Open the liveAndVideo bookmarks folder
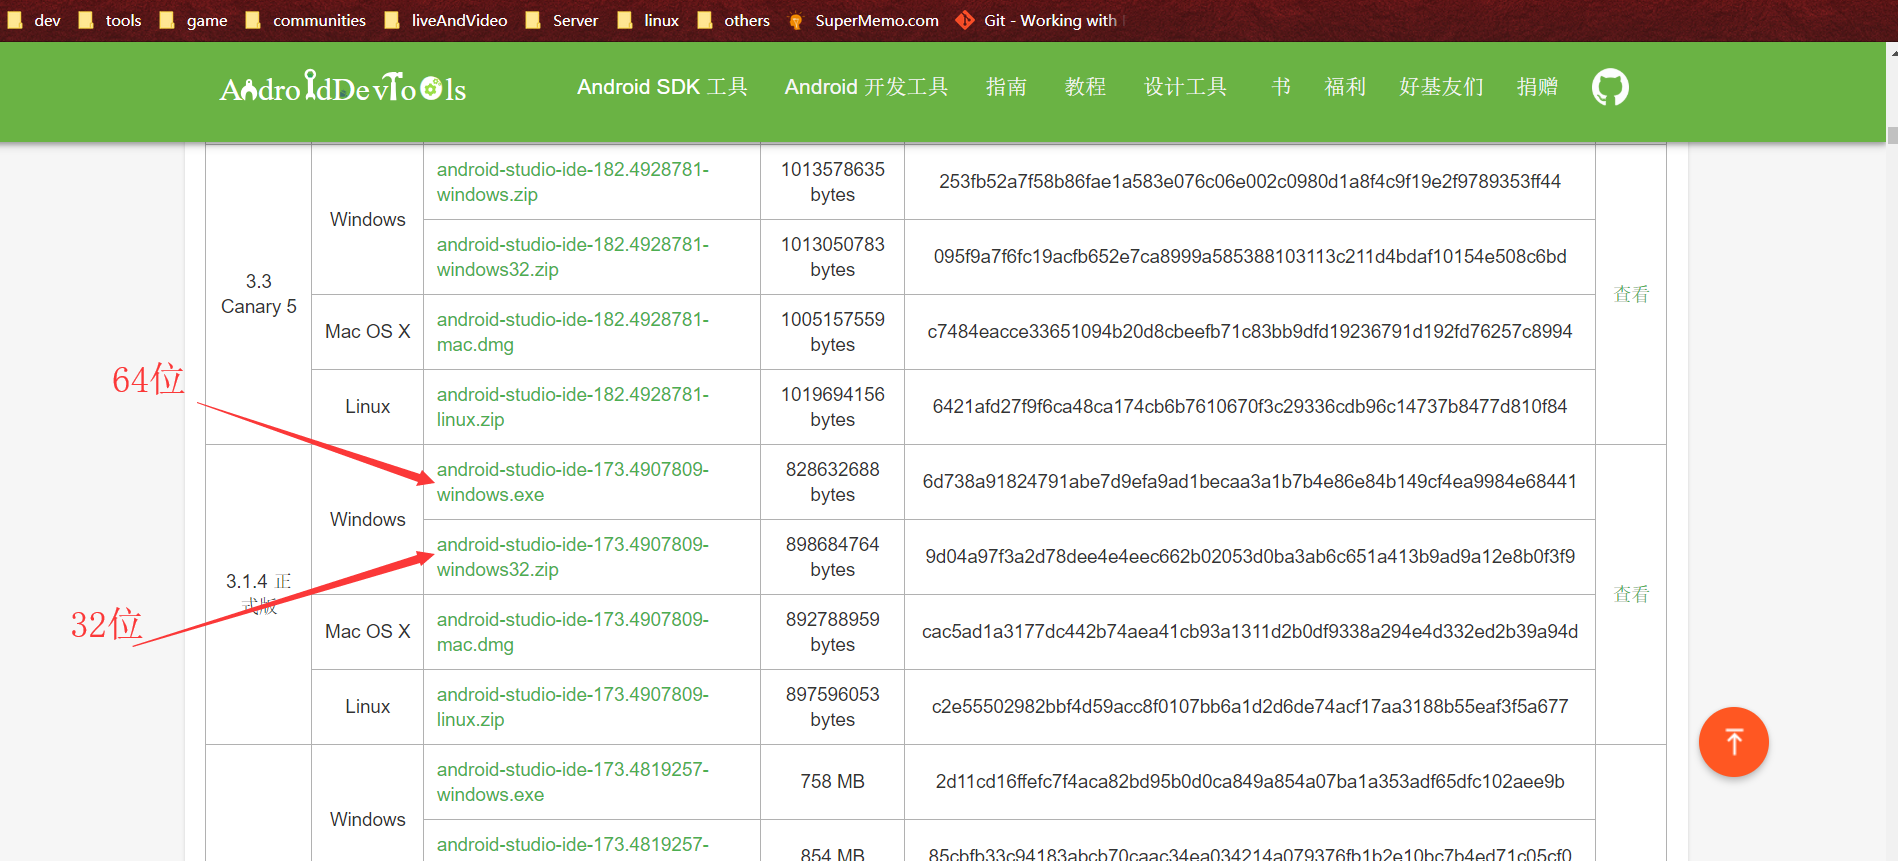This screenshot has height=861, width=1898. [x=446, y=20]
